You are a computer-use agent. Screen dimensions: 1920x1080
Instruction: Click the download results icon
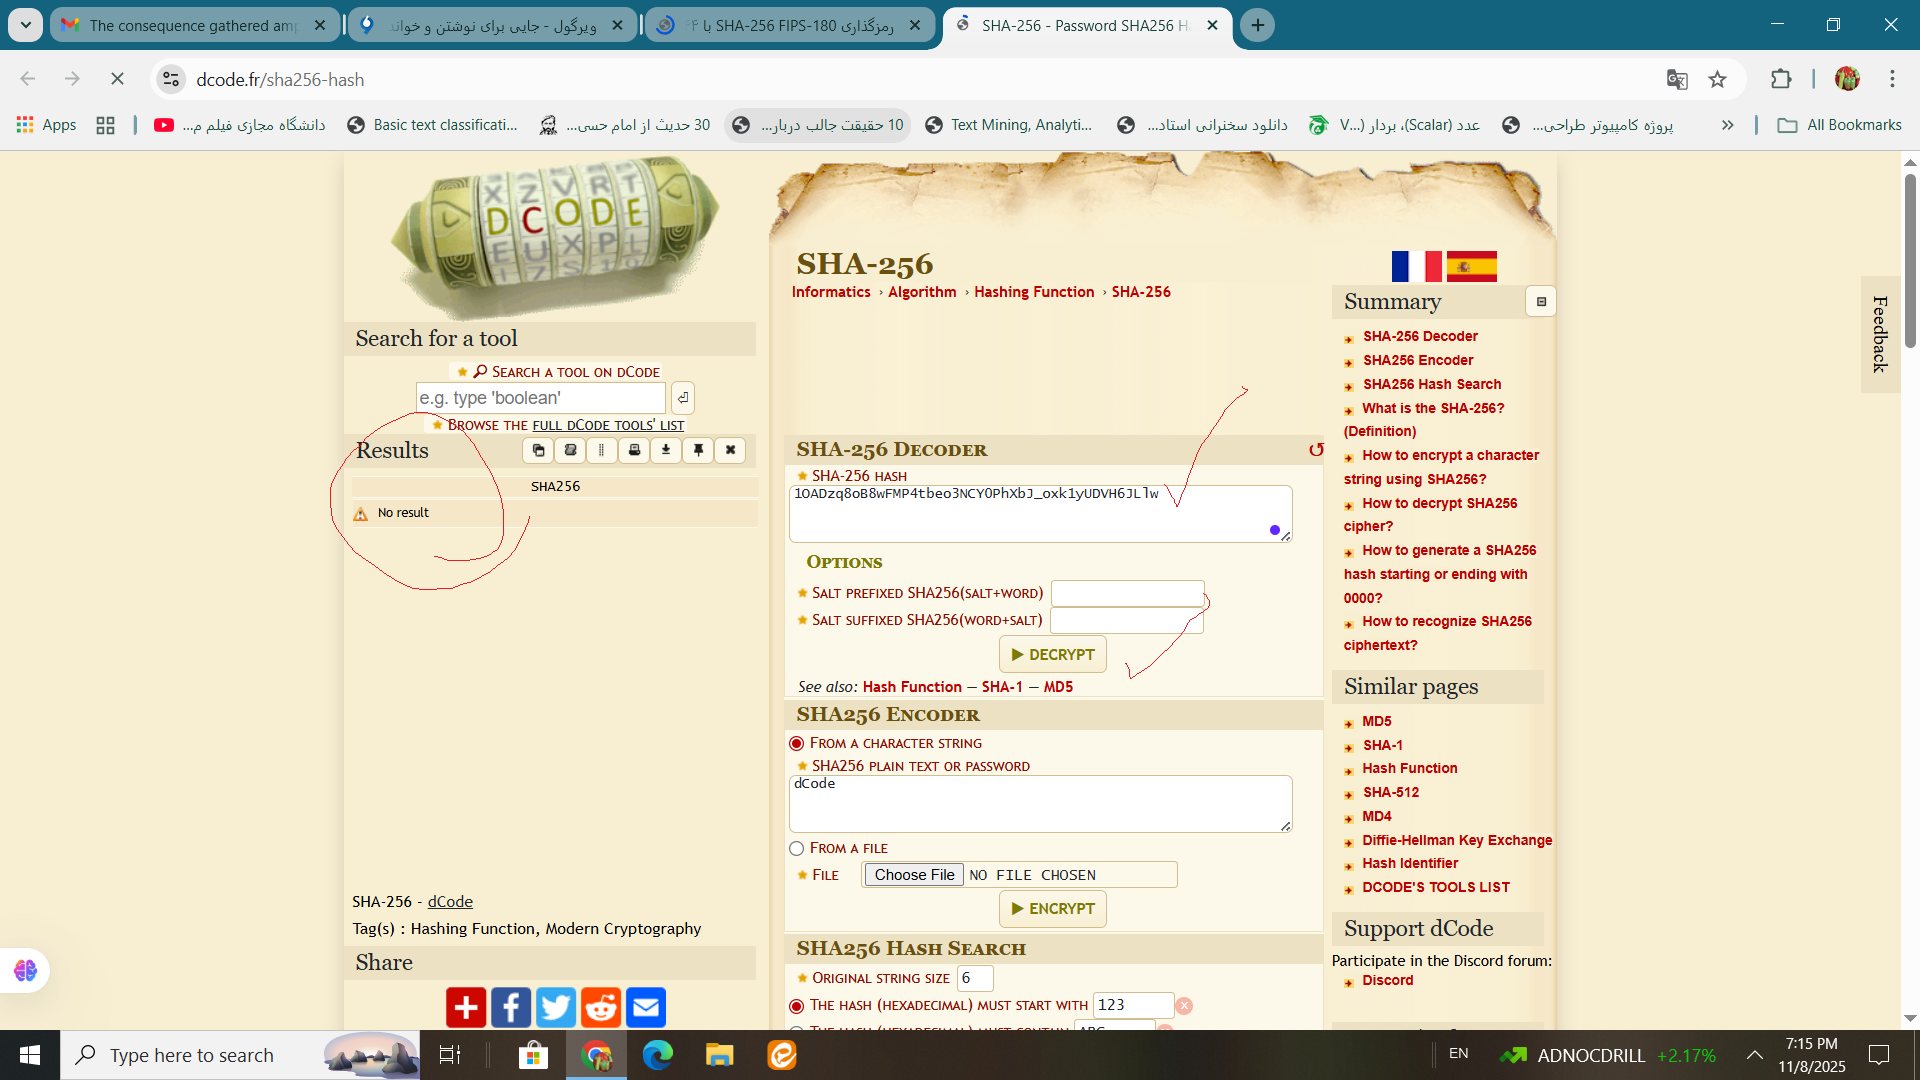(666, 450)
